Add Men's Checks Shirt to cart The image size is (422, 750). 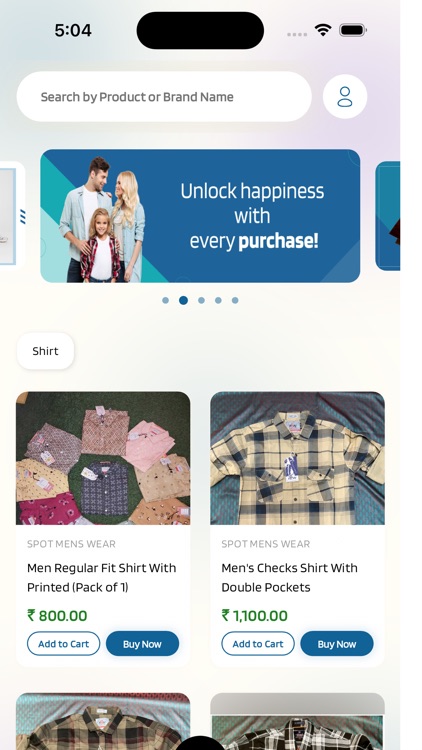[x=258, y=644]
